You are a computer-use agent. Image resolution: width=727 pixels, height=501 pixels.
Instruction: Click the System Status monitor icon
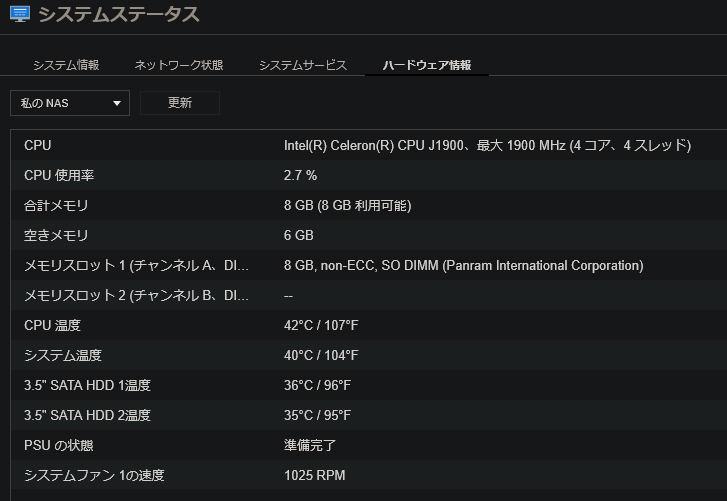[20, 14]
